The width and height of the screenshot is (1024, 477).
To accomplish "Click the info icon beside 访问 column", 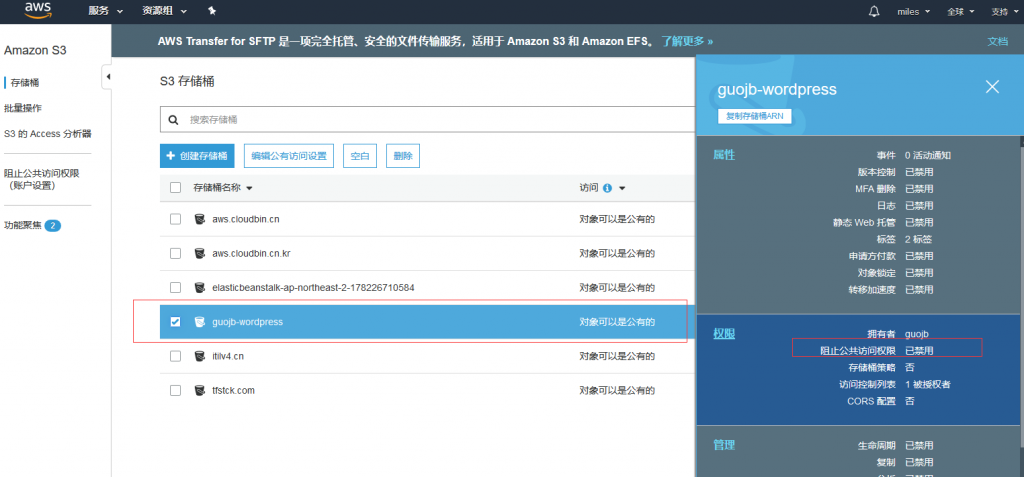I will click(607, 188).
